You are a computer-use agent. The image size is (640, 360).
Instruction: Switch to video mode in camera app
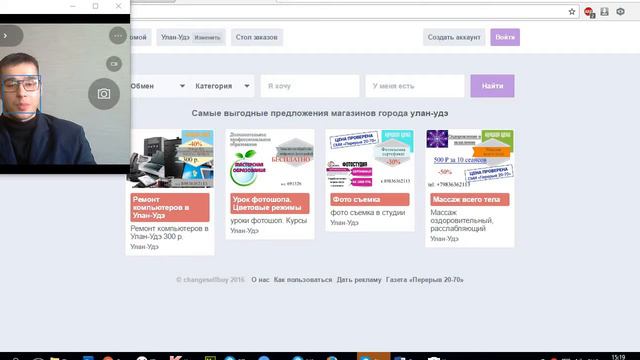tap(114, 64)
